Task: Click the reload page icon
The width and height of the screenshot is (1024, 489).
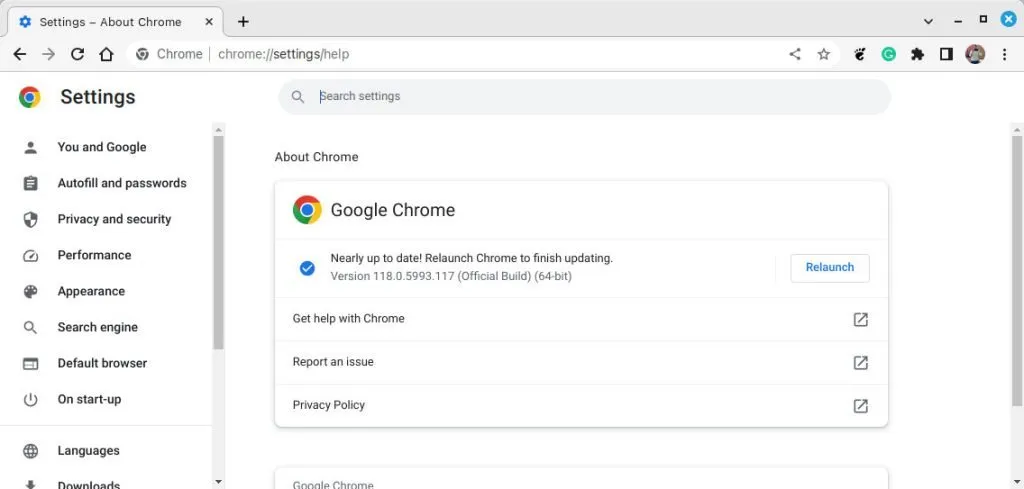Action: 78,54
